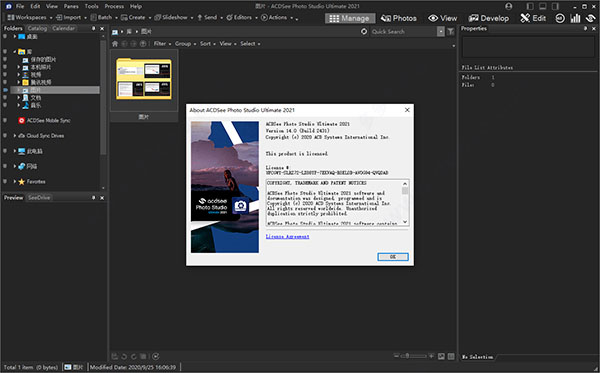Click the camera logo in About dialog artwork
The height and width of the screenshot is (373, 600).
coord(240,206)
